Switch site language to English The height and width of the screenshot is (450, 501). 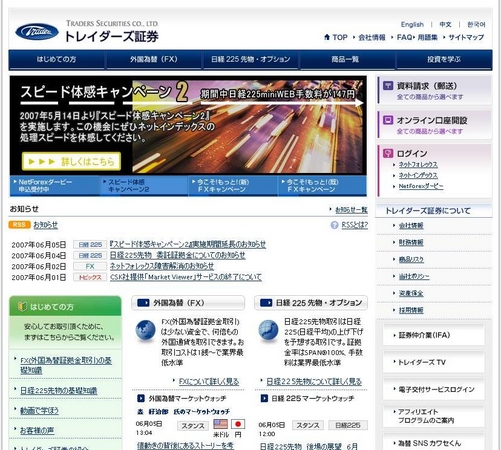[x=412, y=24]
